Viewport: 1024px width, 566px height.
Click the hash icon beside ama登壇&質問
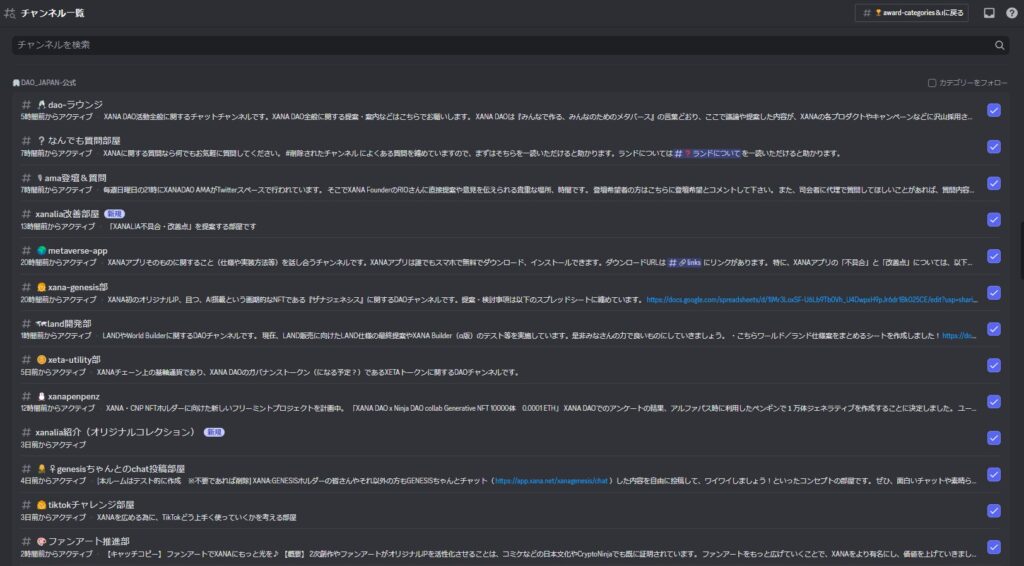pos(26,178)
